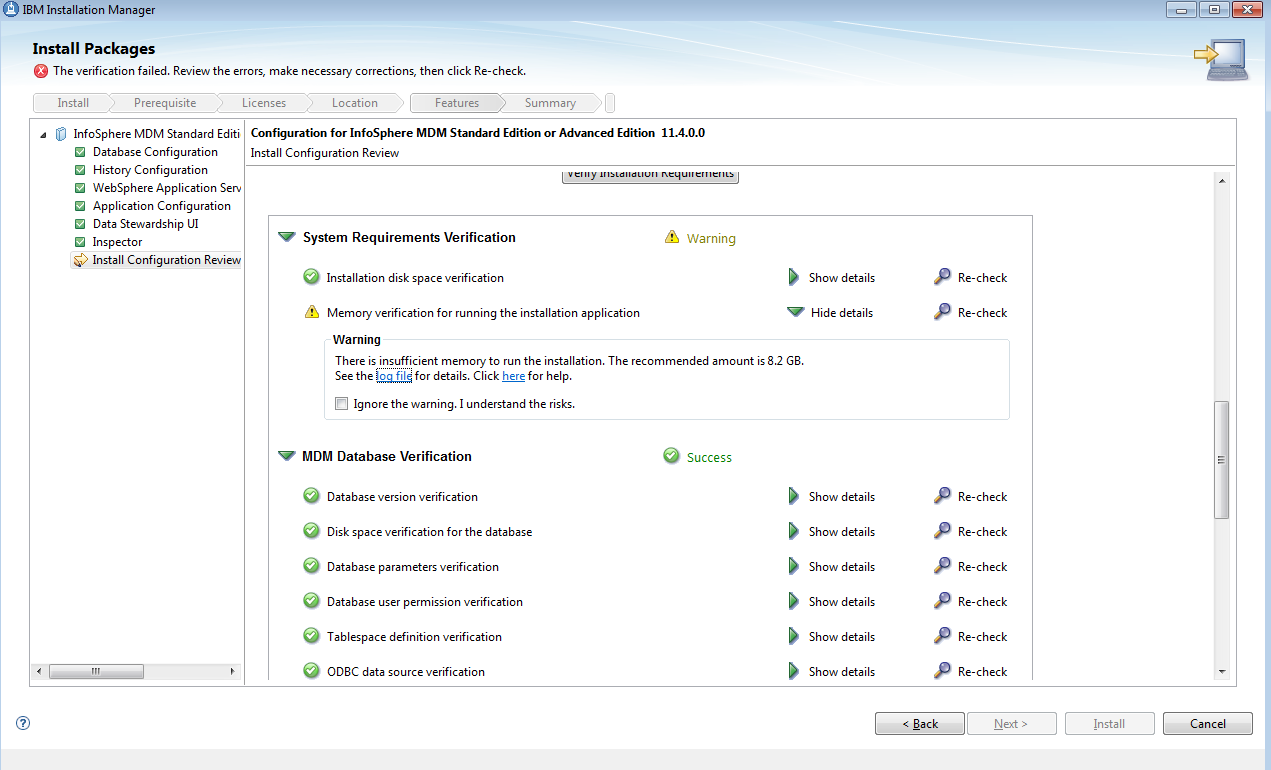
Task: Click green success icon beside Installation disk space verification
Action: 311,277
